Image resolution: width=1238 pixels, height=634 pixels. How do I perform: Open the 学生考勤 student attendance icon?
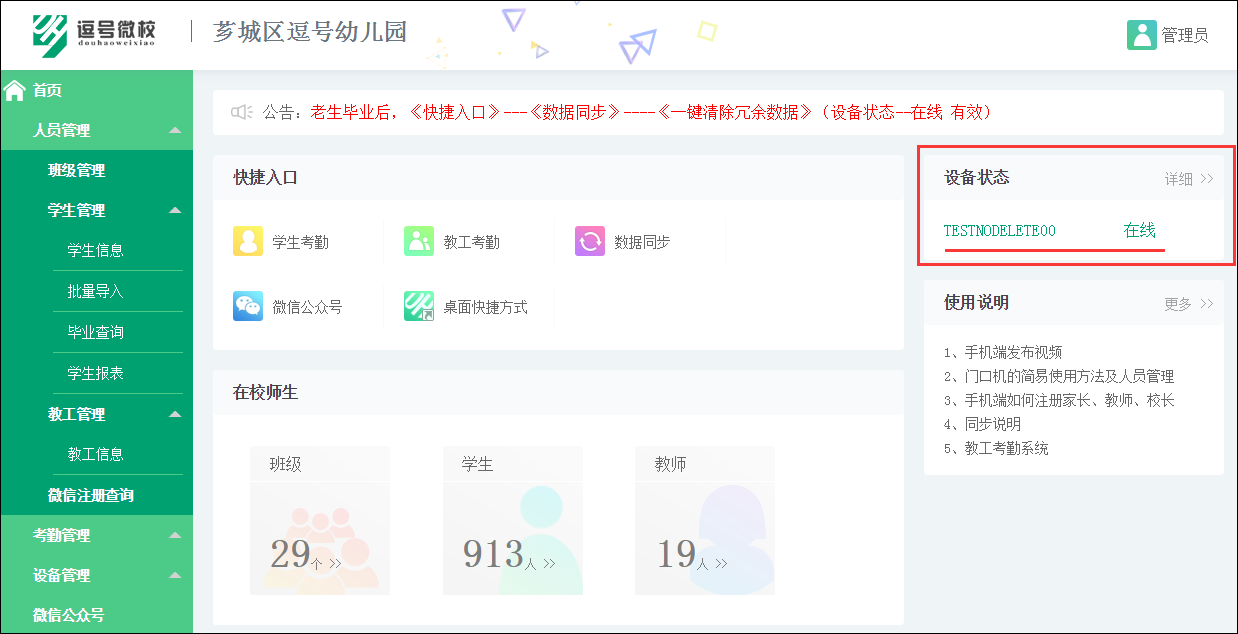[x=248, y=241]
